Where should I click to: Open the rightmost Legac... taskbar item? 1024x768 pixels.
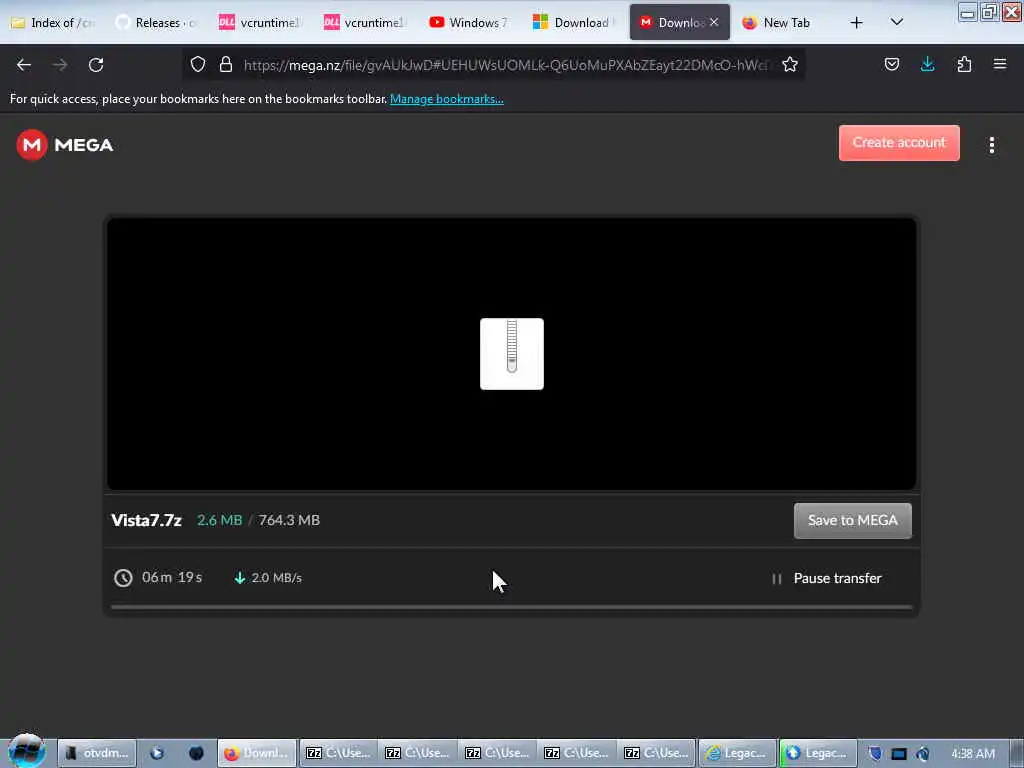818,753
